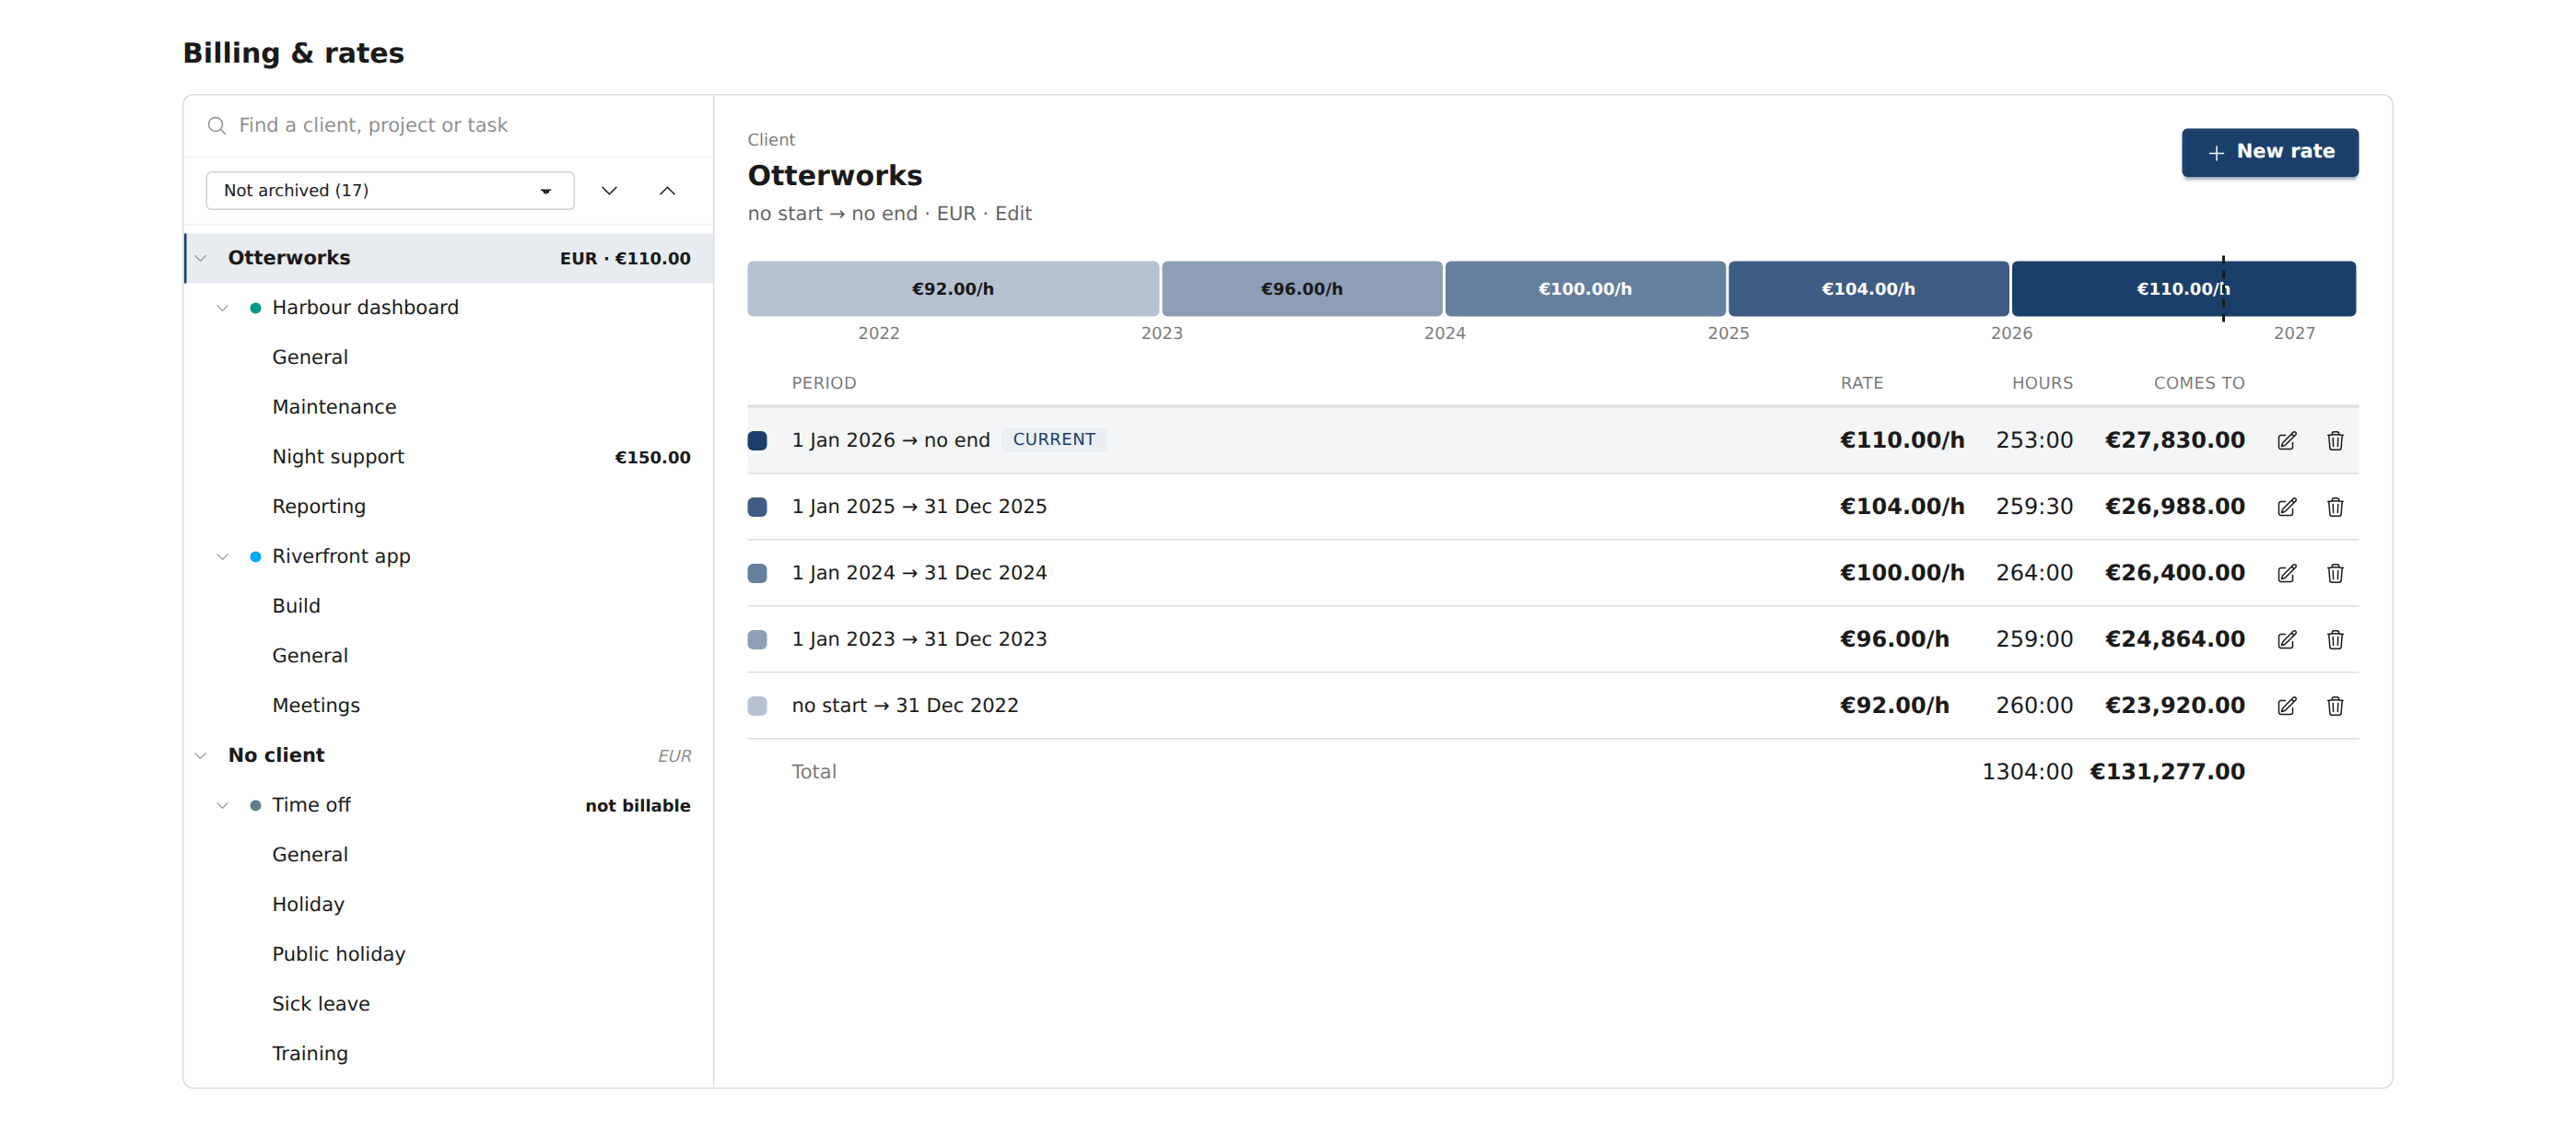This screenshot has width=2576, height=1122.
Task: Open the Not archived (17) filter dropdown
Action: pyautogui.click(x=390, y=190)
